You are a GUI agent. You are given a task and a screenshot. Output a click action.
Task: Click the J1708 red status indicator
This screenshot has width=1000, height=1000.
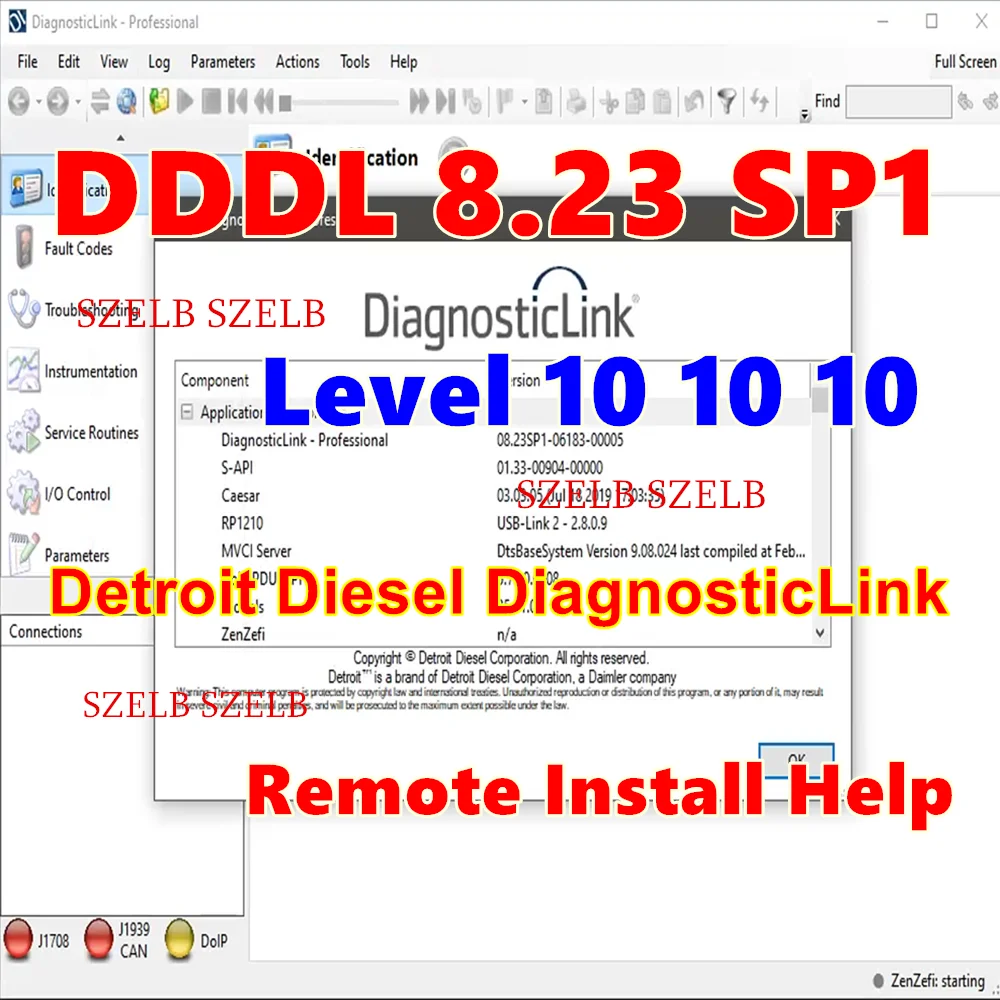point(18,939)
